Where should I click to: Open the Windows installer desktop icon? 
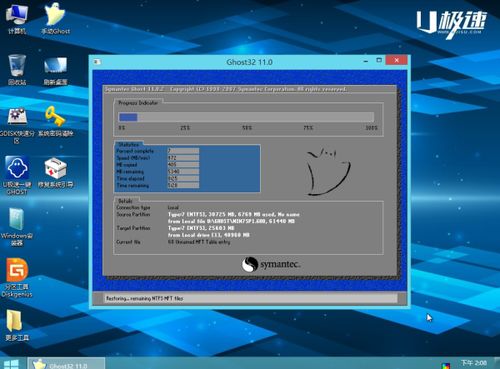click(x=17, y=227)
